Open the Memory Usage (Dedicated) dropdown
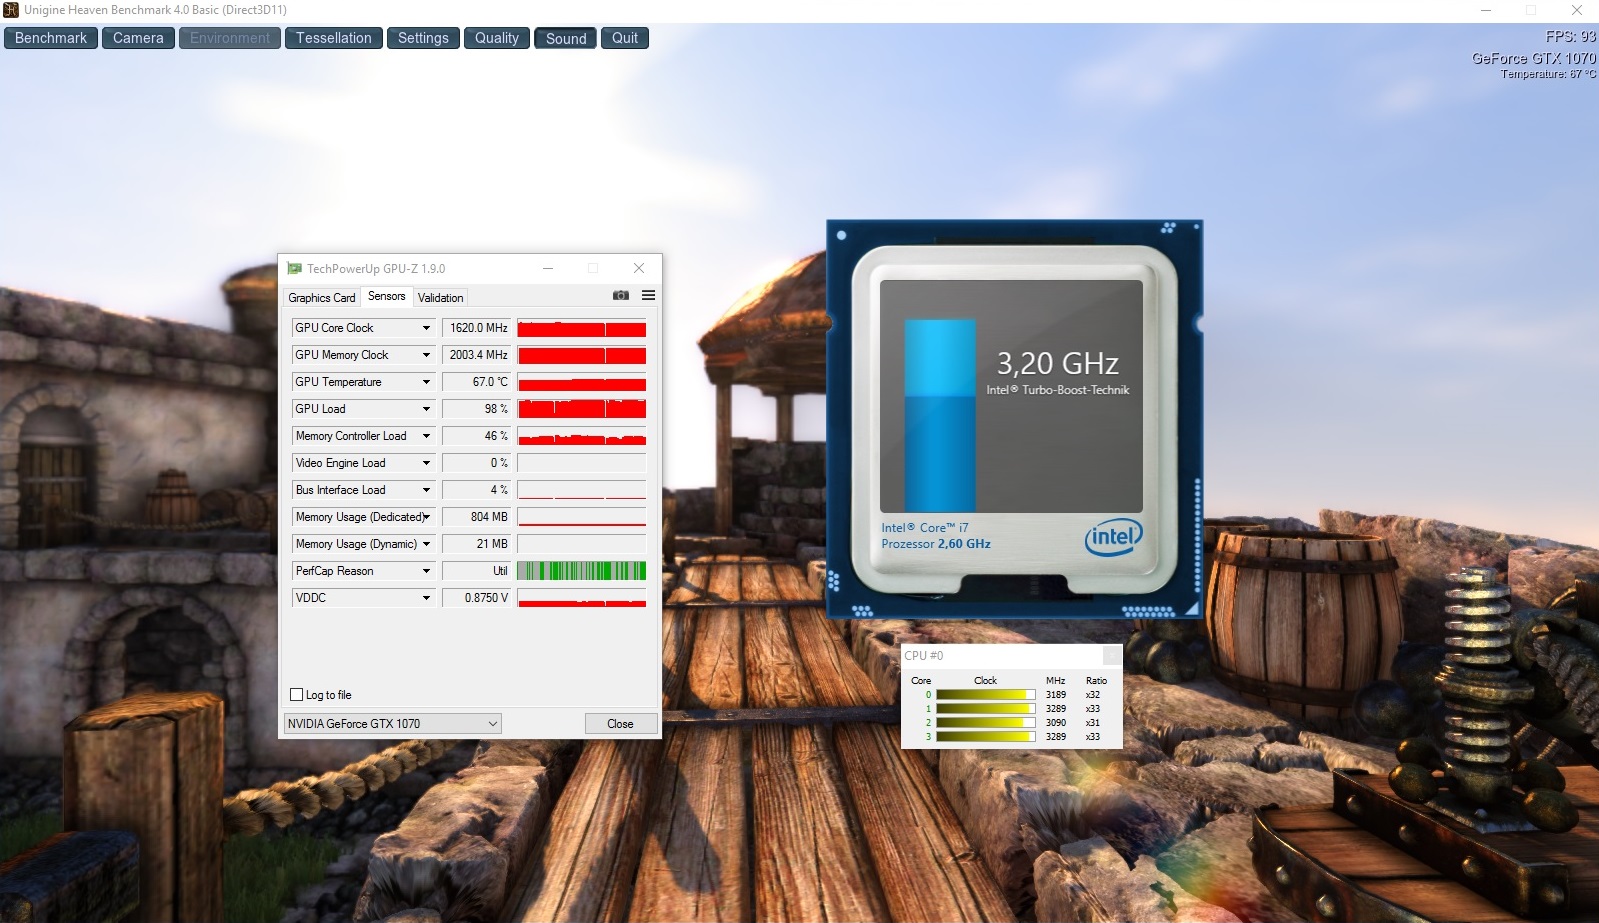The height and width of the screenshot is (923, 1599). coord(426,517)
